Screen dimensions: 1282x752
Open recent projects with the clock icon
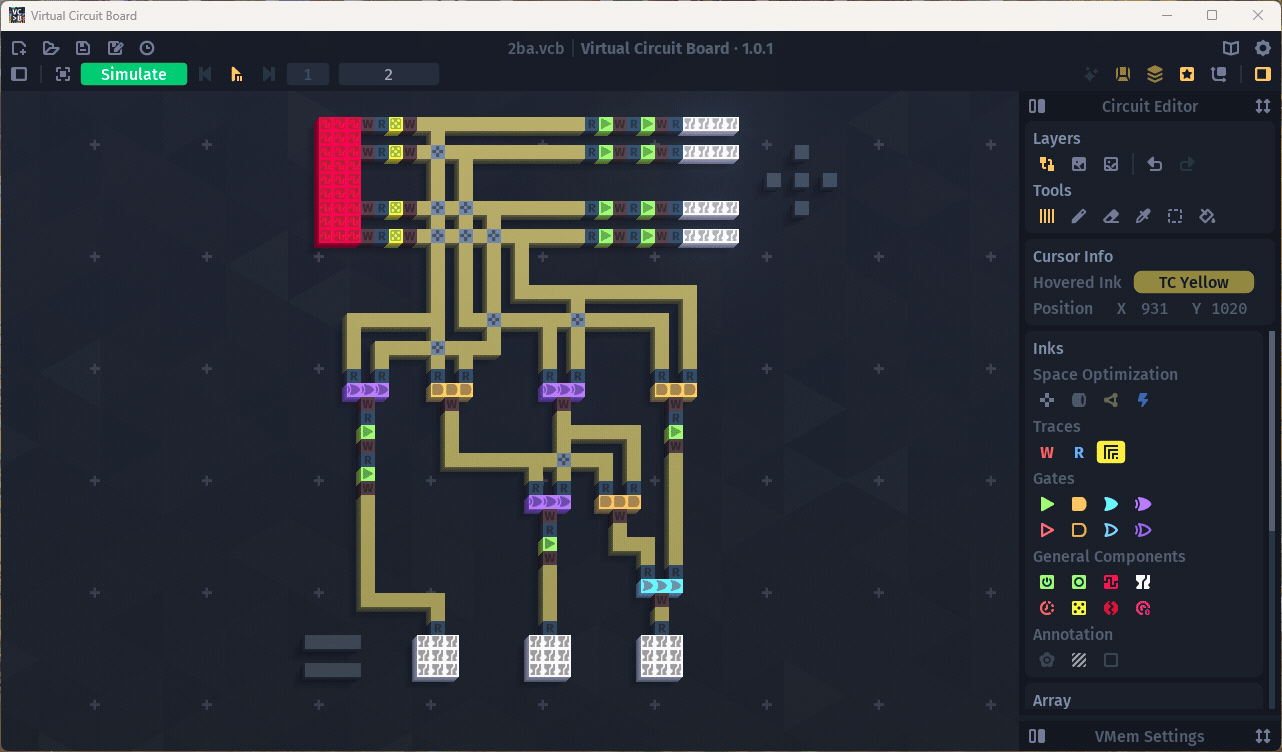coord(147,48)
